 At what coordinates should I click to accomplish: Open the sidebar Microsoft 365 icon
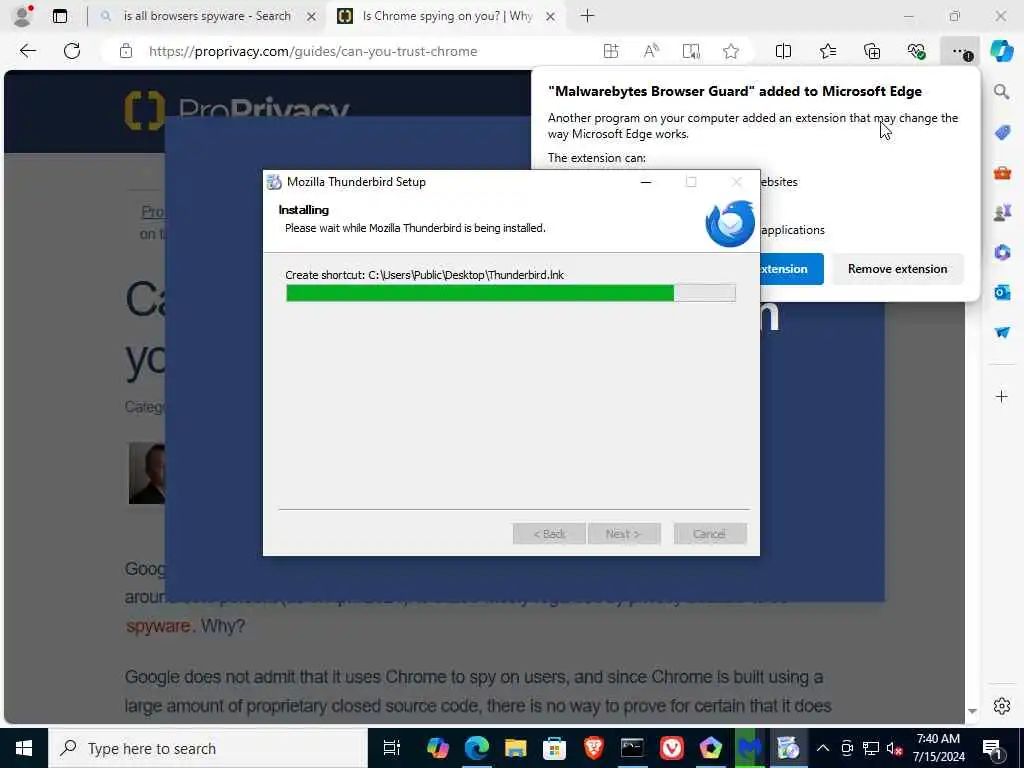1002,252
